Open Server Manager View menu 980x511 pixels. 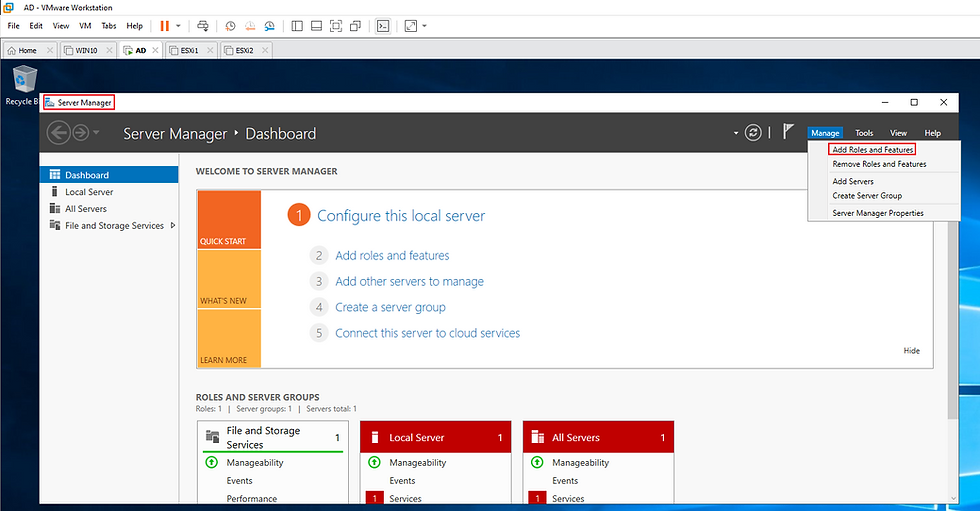(898, 133)
